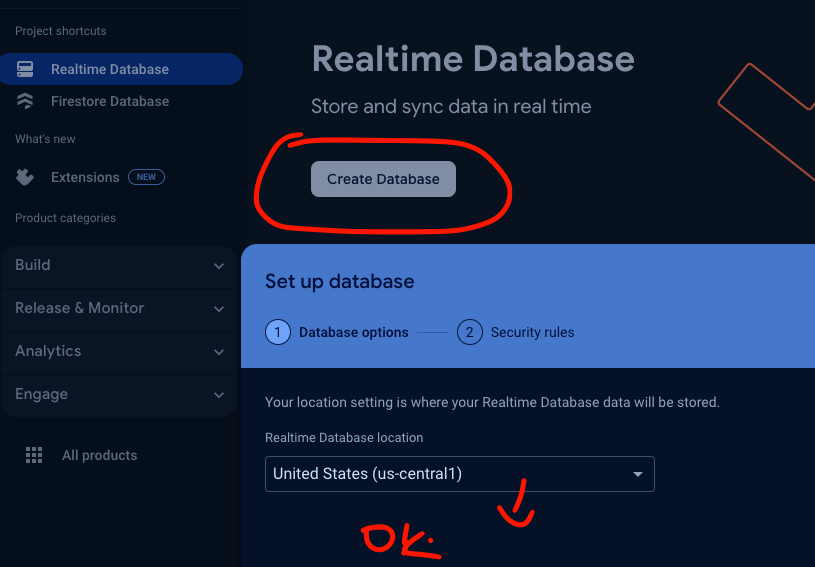Go to Database options step label
815x567 pixels.
(353, 332)
